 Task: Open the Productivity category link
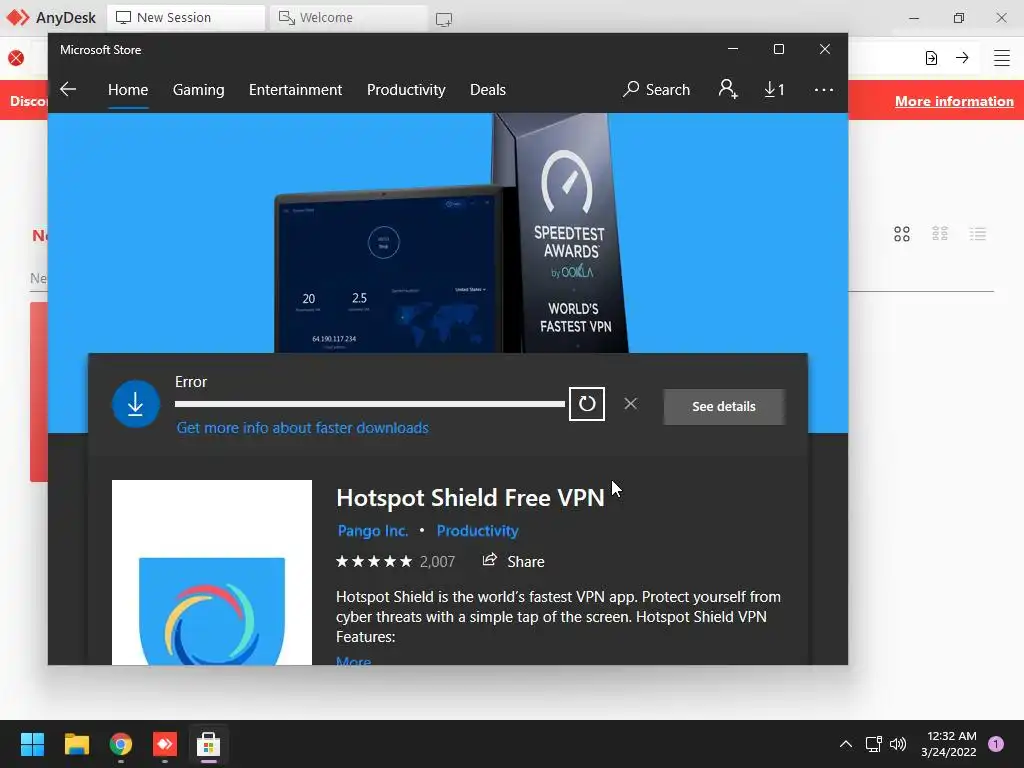point(477,531)
